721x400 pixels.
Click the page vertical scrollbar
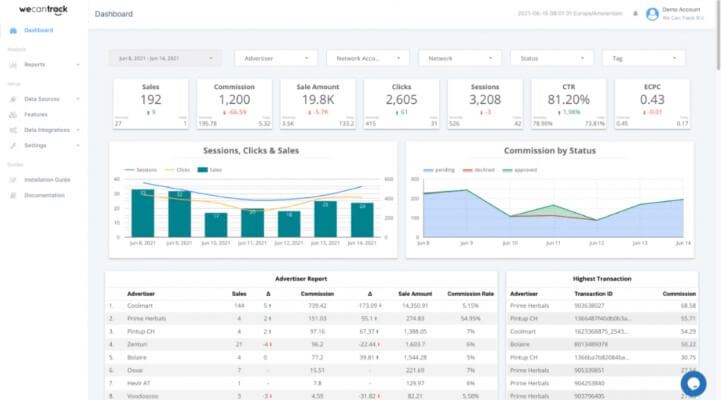(x=718, y=36)
